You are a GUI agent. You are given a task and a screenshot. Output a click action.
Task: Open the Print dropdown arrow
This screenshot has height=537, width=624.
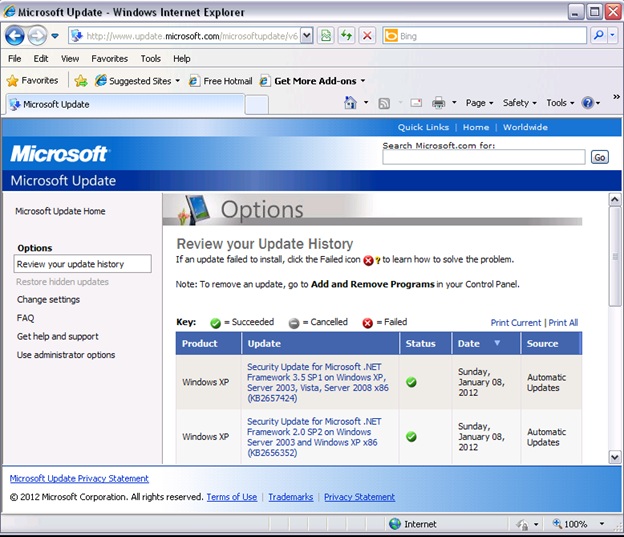(454, 103)
